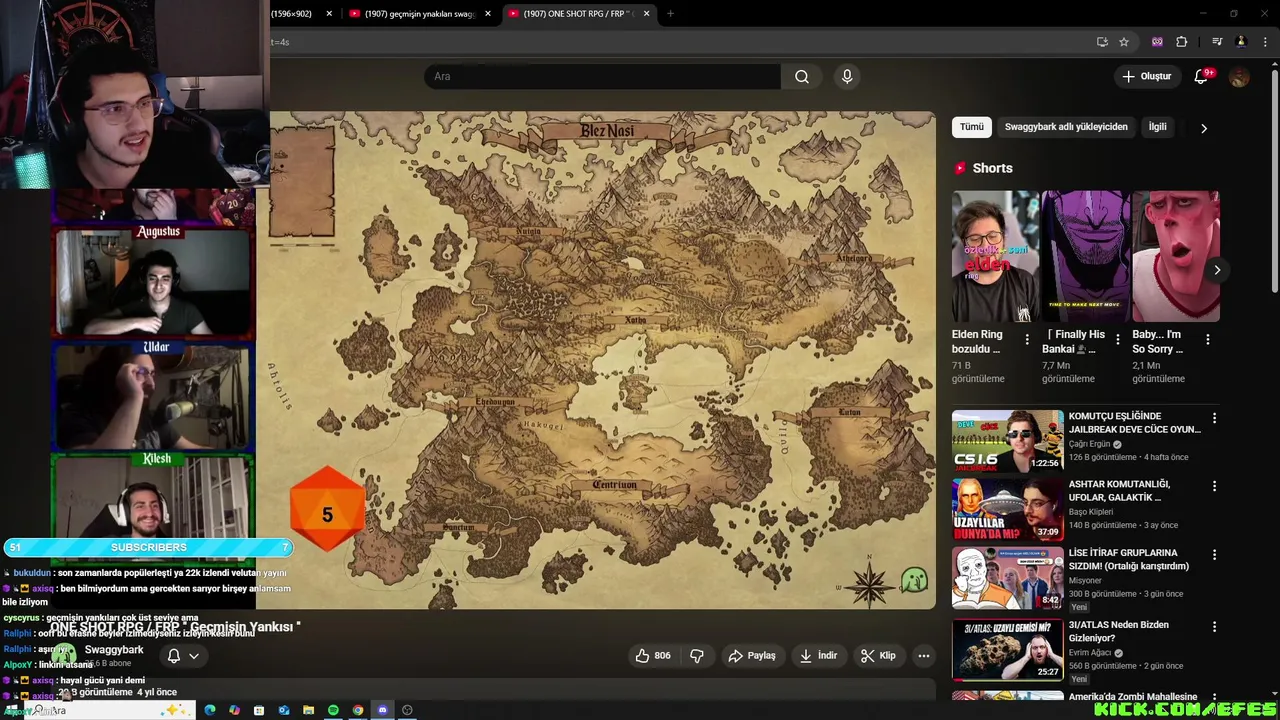Click the Shorts section heading
This screenshot has height=720, width=1280.
tap(992, 168)
